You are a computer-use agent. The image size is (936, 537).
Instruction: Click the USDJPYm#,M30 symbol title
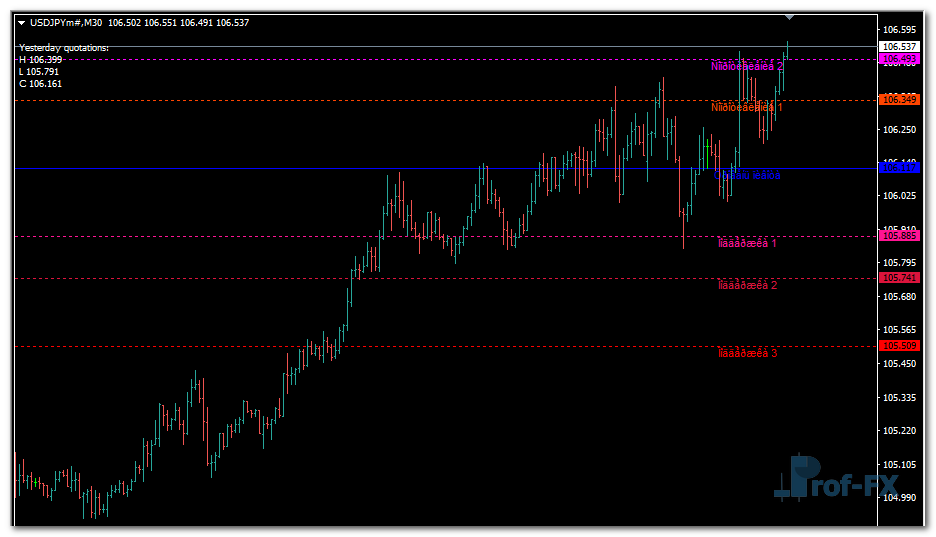[65, 23]
